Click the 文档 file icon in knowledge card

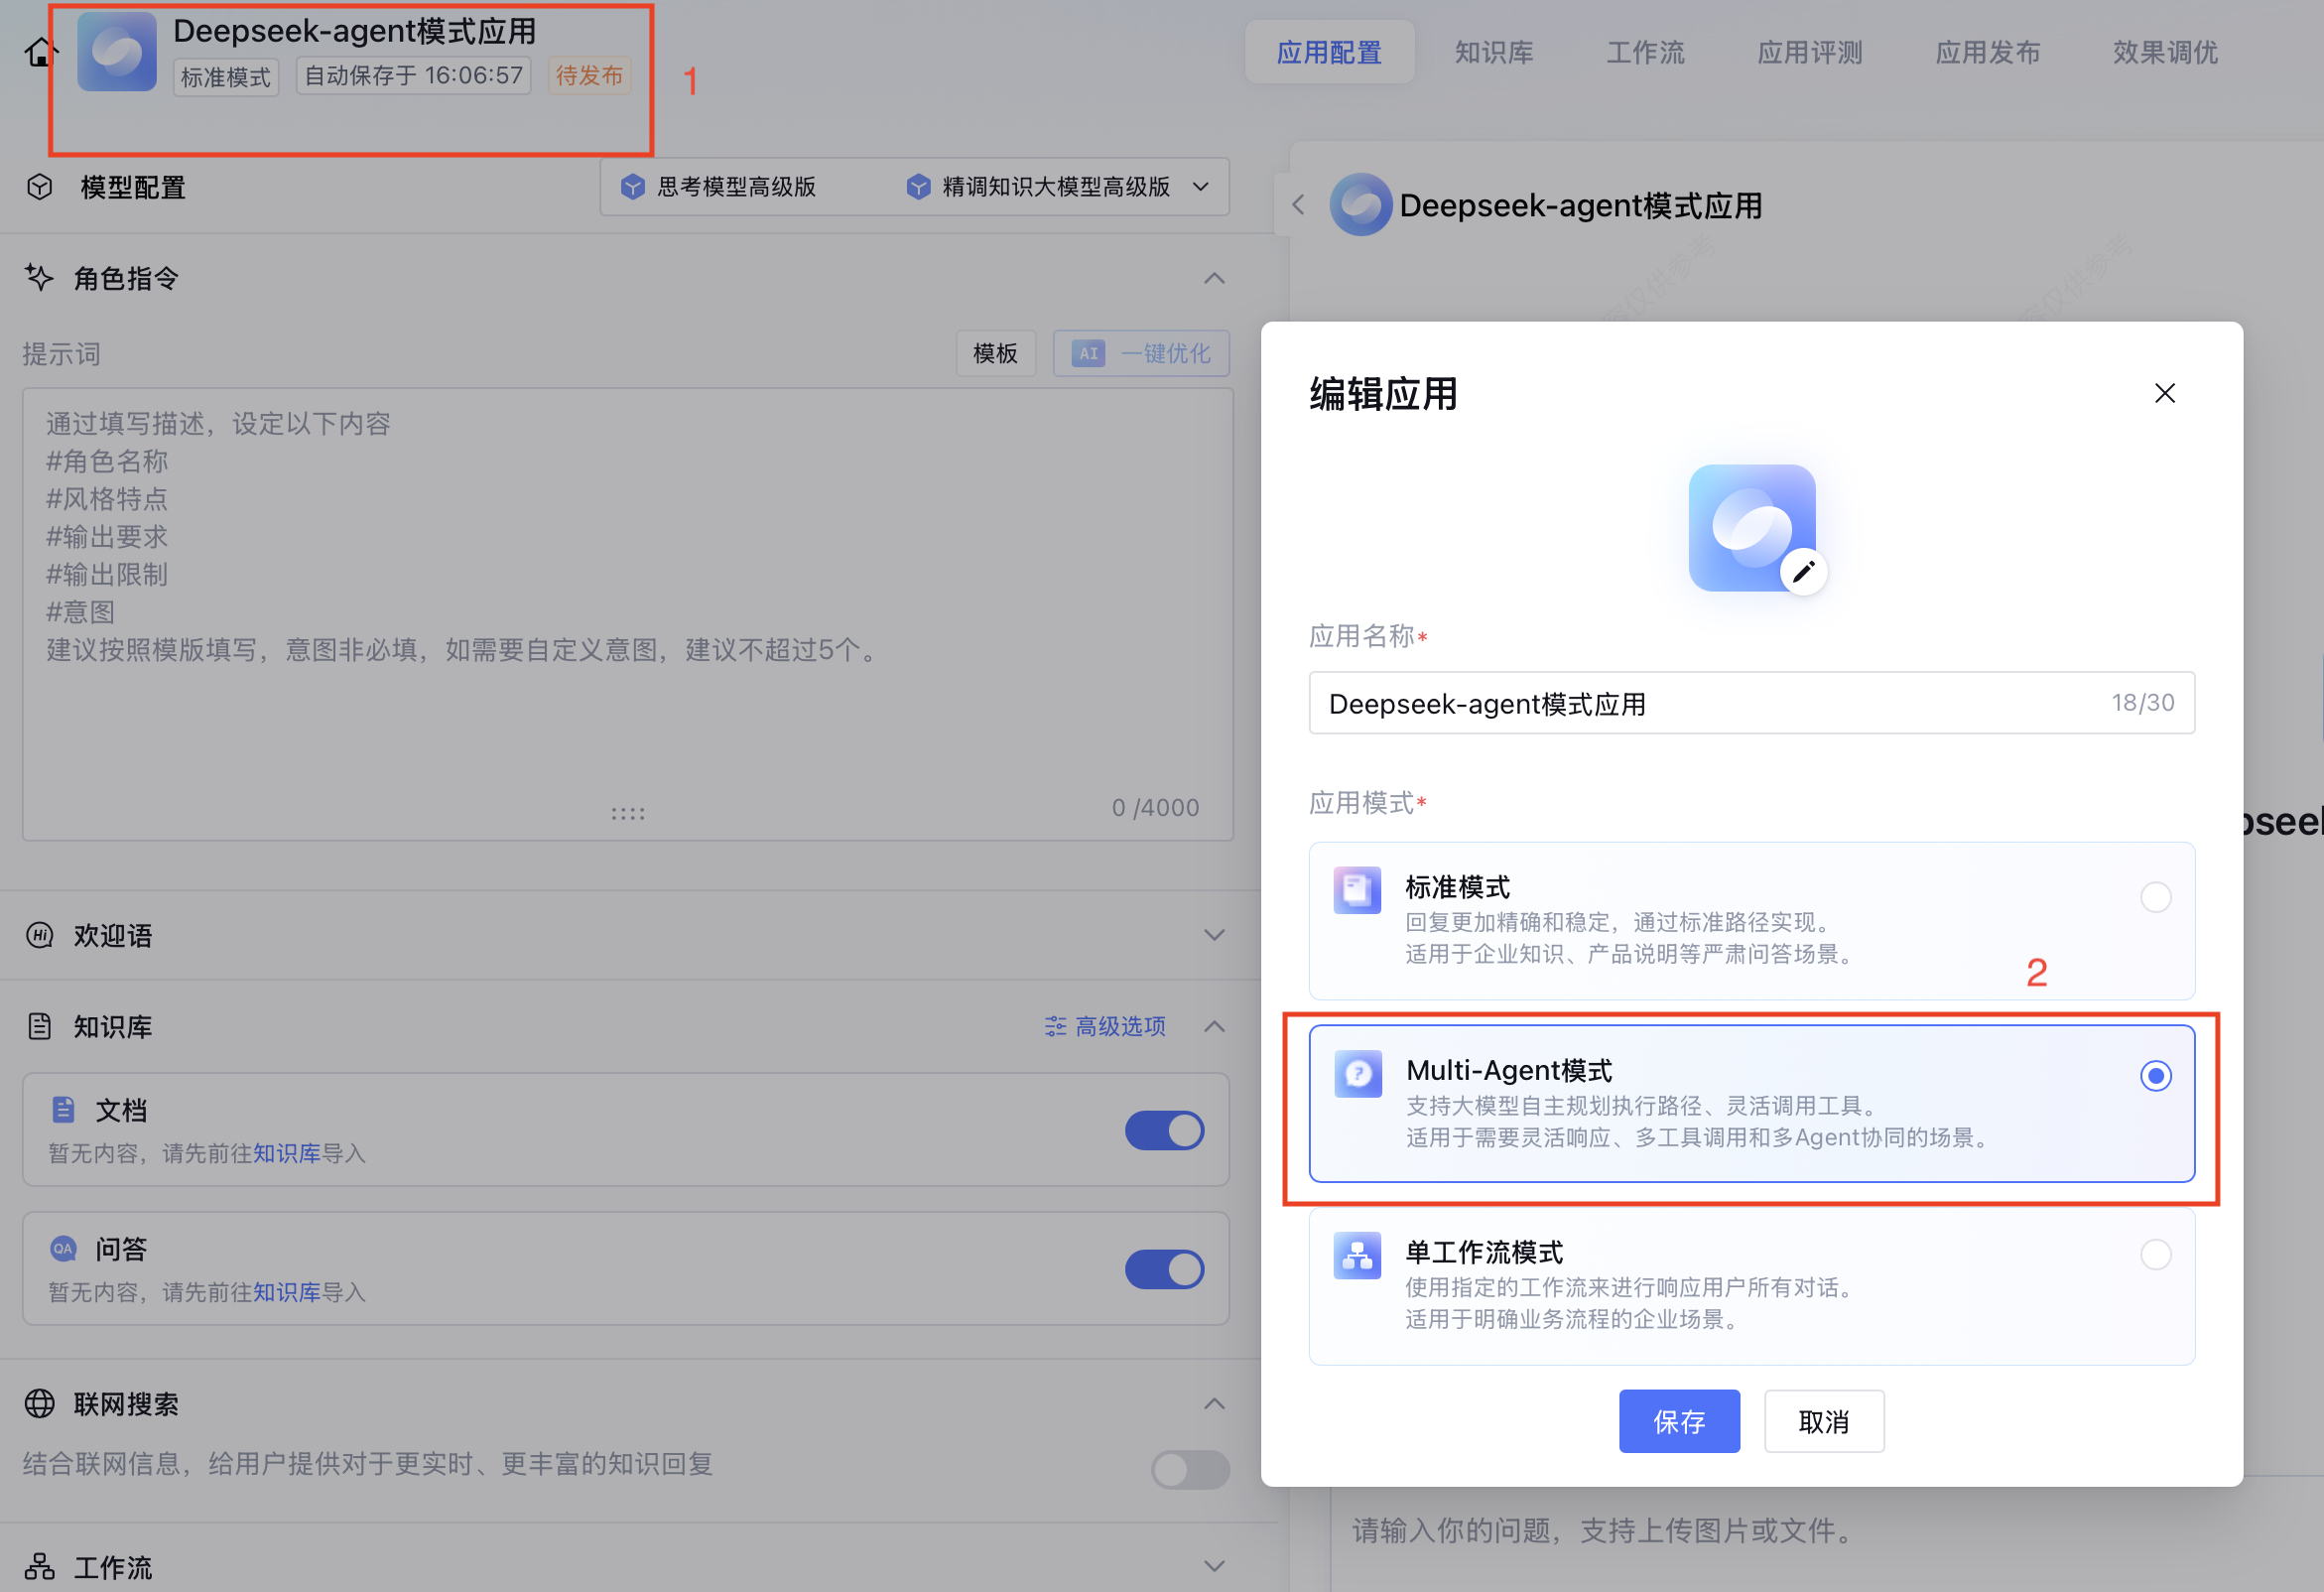[63, 1109]
